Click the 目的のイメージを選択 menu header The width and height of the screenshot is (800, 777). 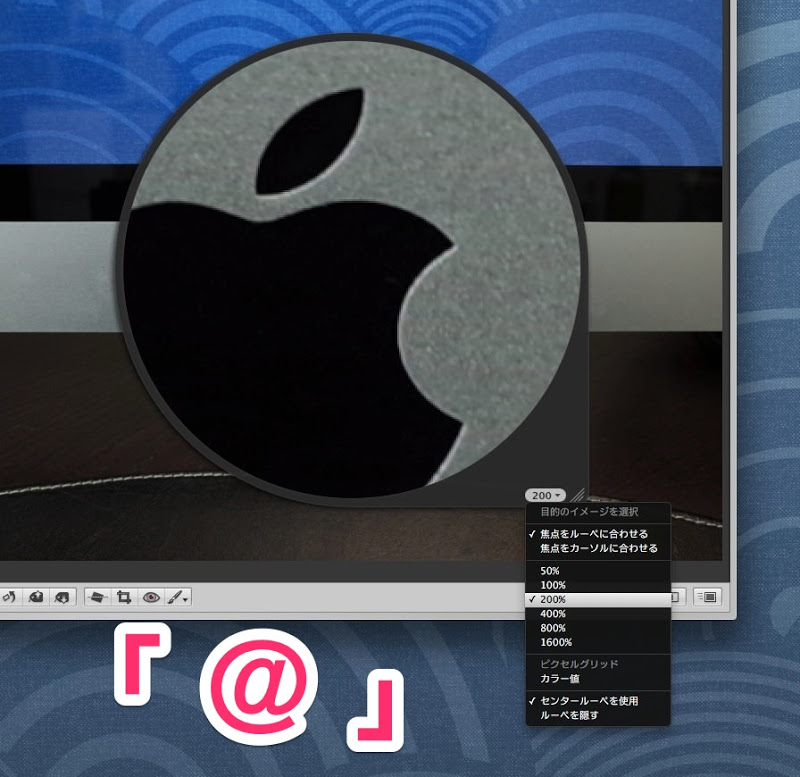598,511
